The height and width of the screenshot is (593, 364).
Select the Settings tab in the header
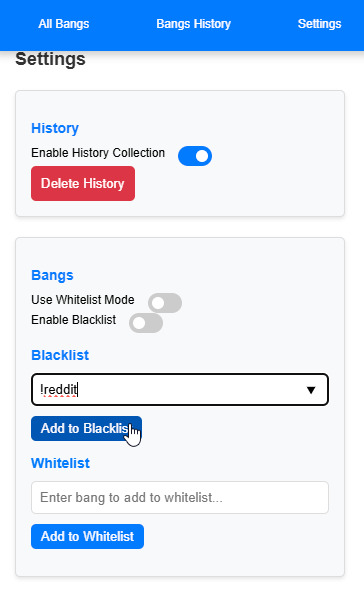coord(319,24)
